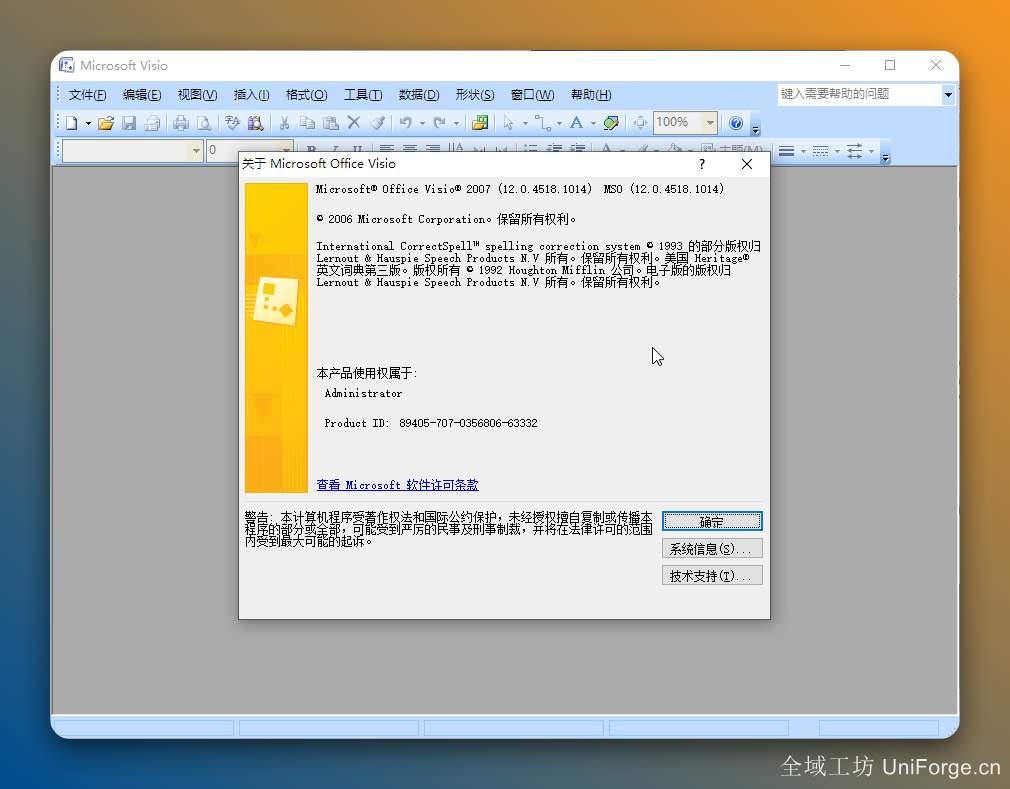1010x789 pixels.
Task: Open the 编辑(E) menu
Action: (142, 95)
